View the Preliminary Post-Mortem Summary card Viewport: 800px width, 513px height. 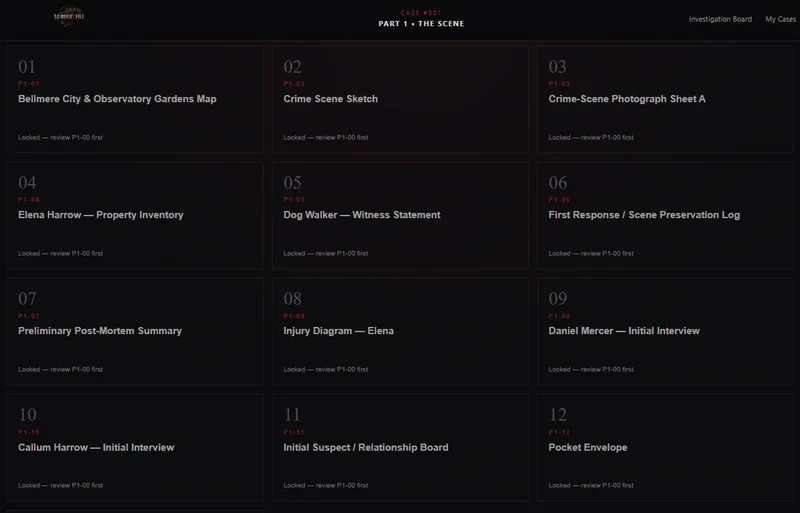[x=135, y=332]
